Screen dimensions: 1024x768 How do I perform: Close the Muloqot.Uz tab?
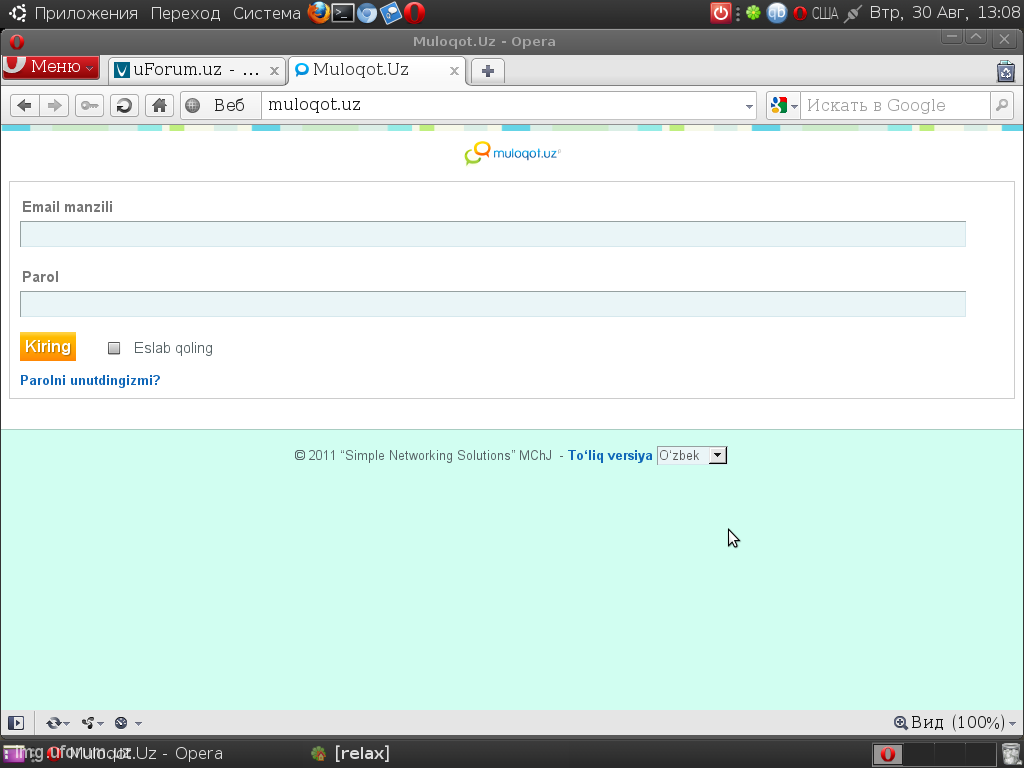coord(454,71)
